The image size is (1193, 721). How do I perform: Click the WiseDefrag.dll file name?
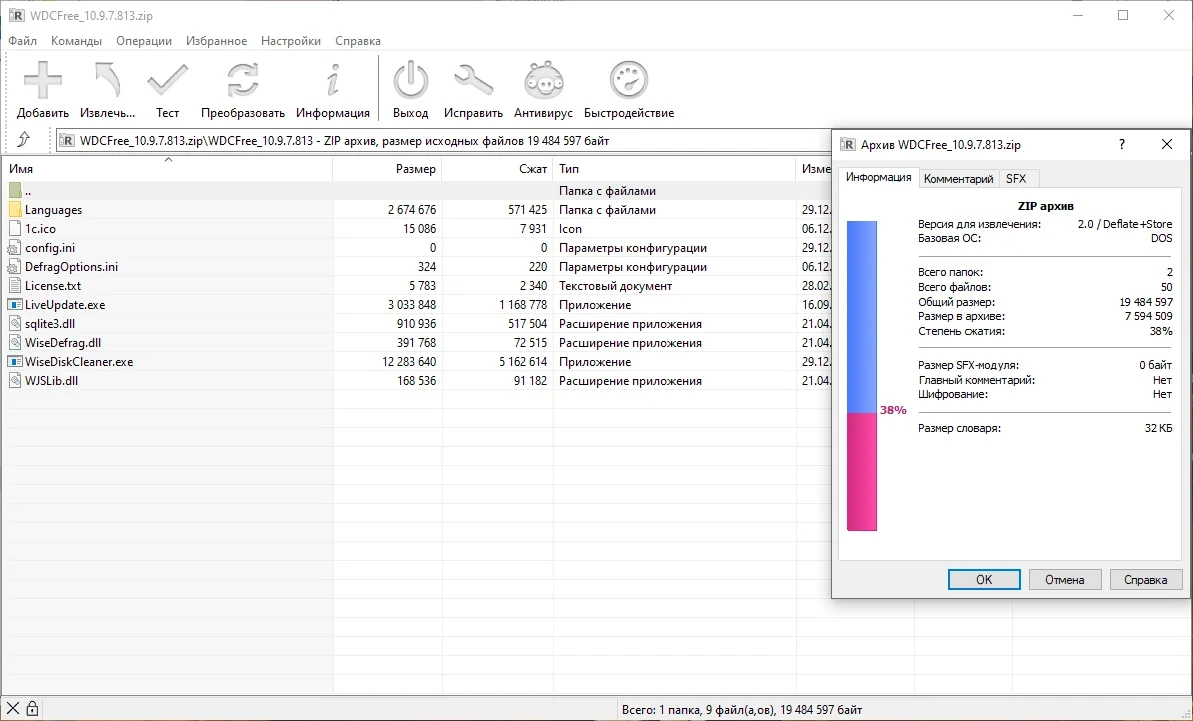63,343
